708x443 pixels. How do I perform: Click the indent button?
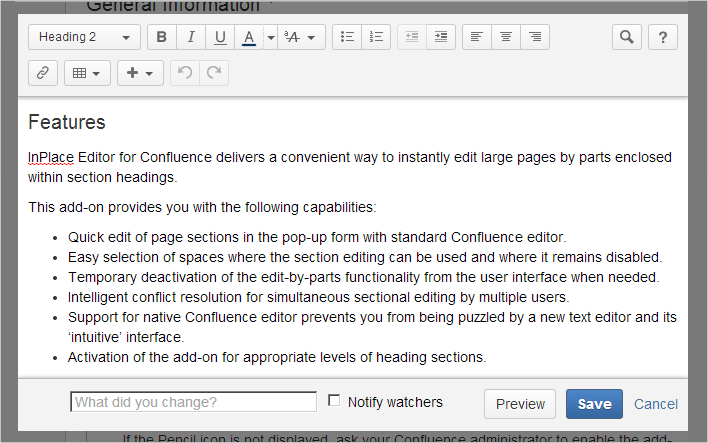[x=441, y=37]
